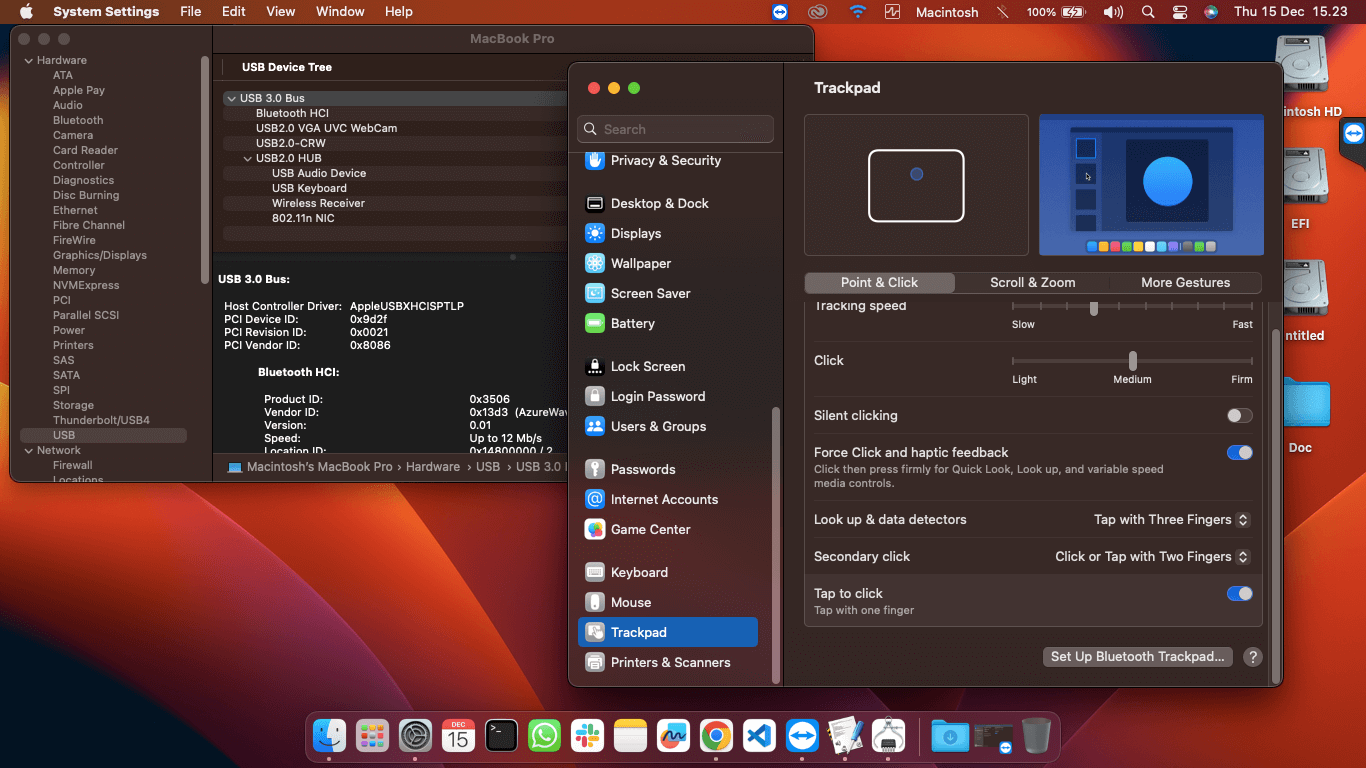The image size is (1366, 768).
Task: Open the Calendar app in Dock
Action: click(x=458, y=736)
